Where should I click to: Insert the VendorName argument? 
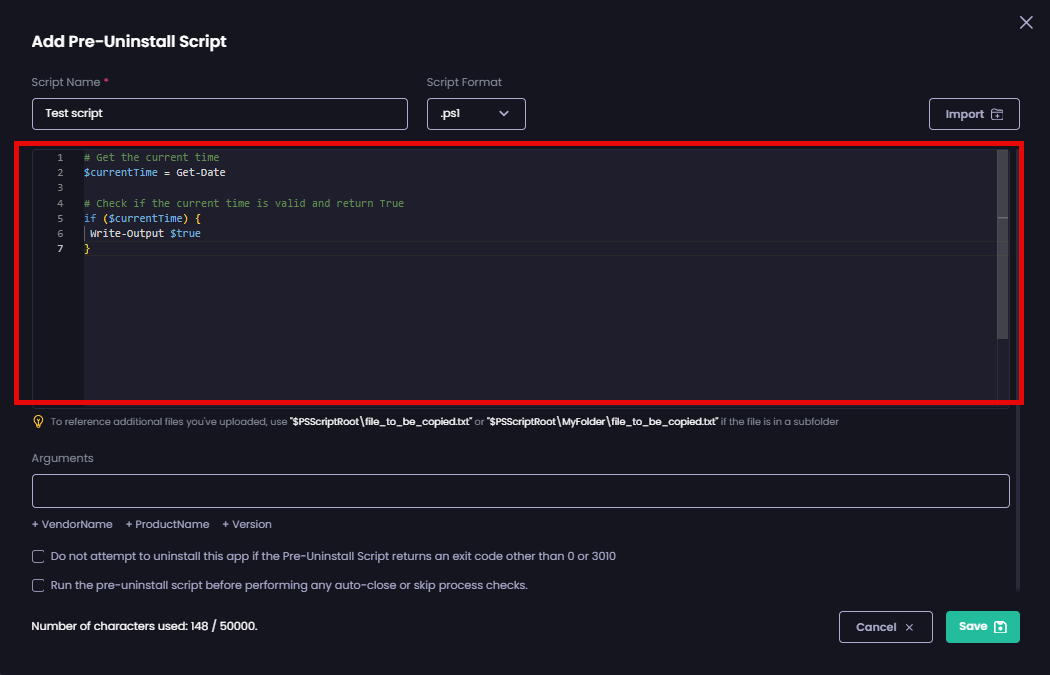pos(72,524)
